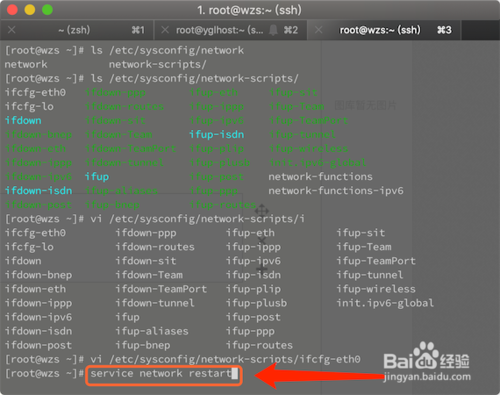This screenshot has height=395, width=500.
Task: Click the bell icon on root@yglhost tab
Action: (273, 30)
